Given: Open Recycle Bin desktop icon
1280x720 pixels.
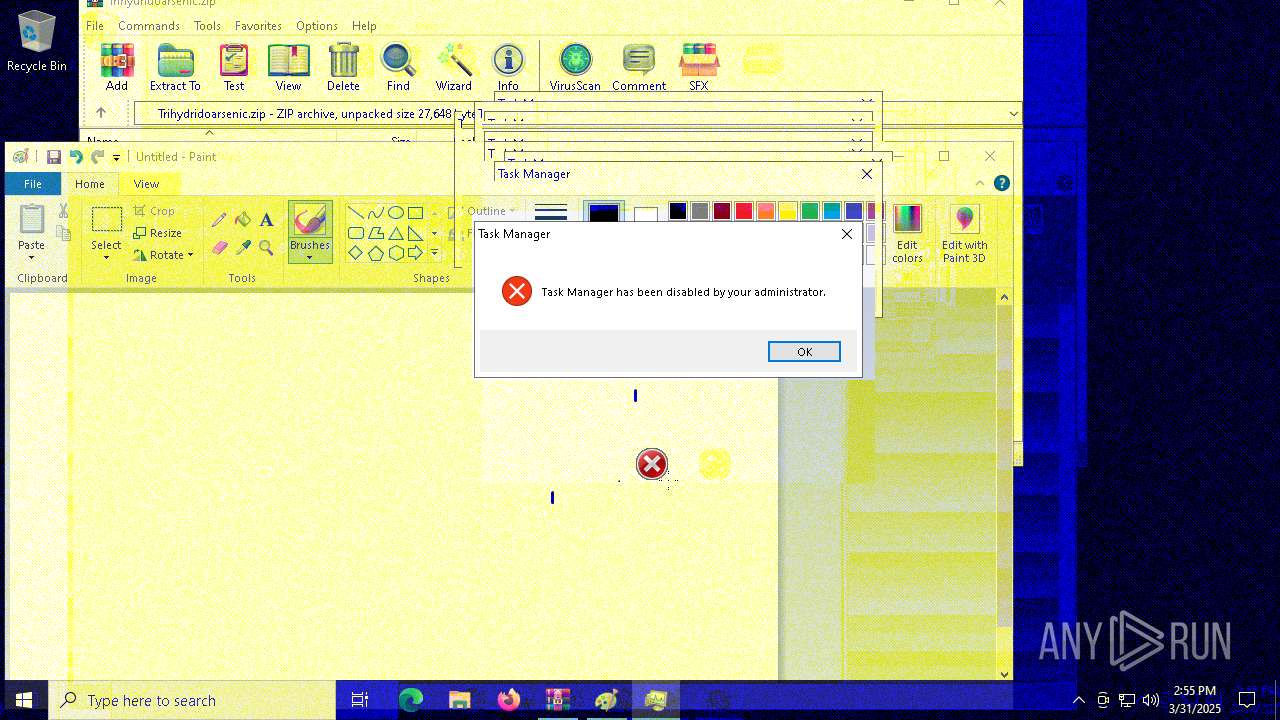Looking at the screenshot, I should [x=37, y=42].
